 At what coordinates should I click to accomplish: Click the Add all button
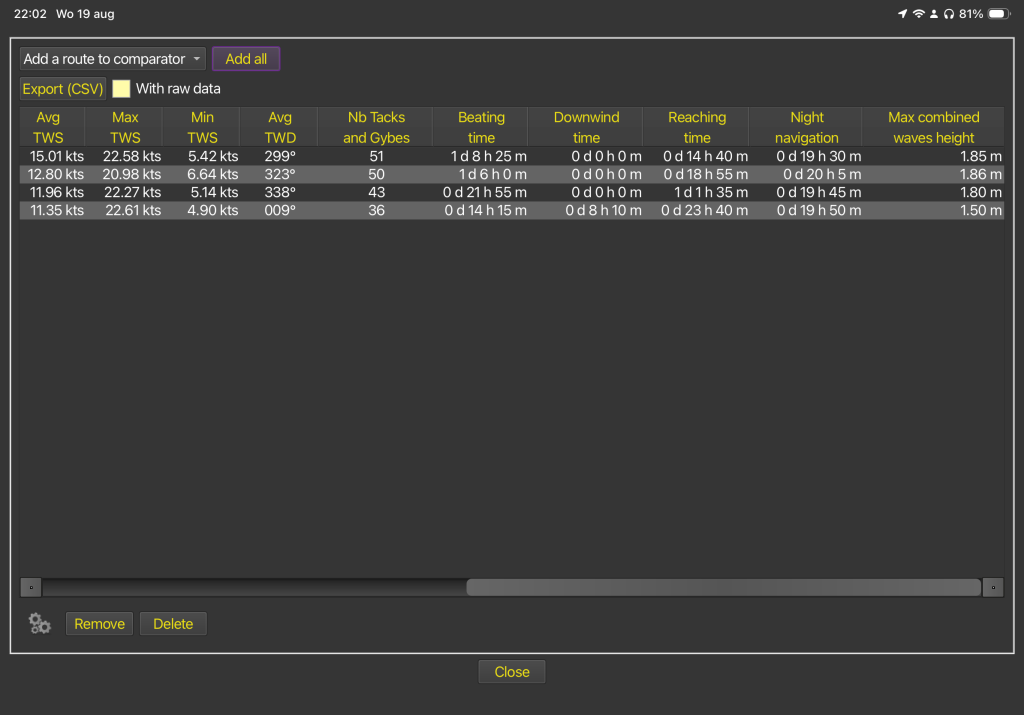[x=246, y=59]
